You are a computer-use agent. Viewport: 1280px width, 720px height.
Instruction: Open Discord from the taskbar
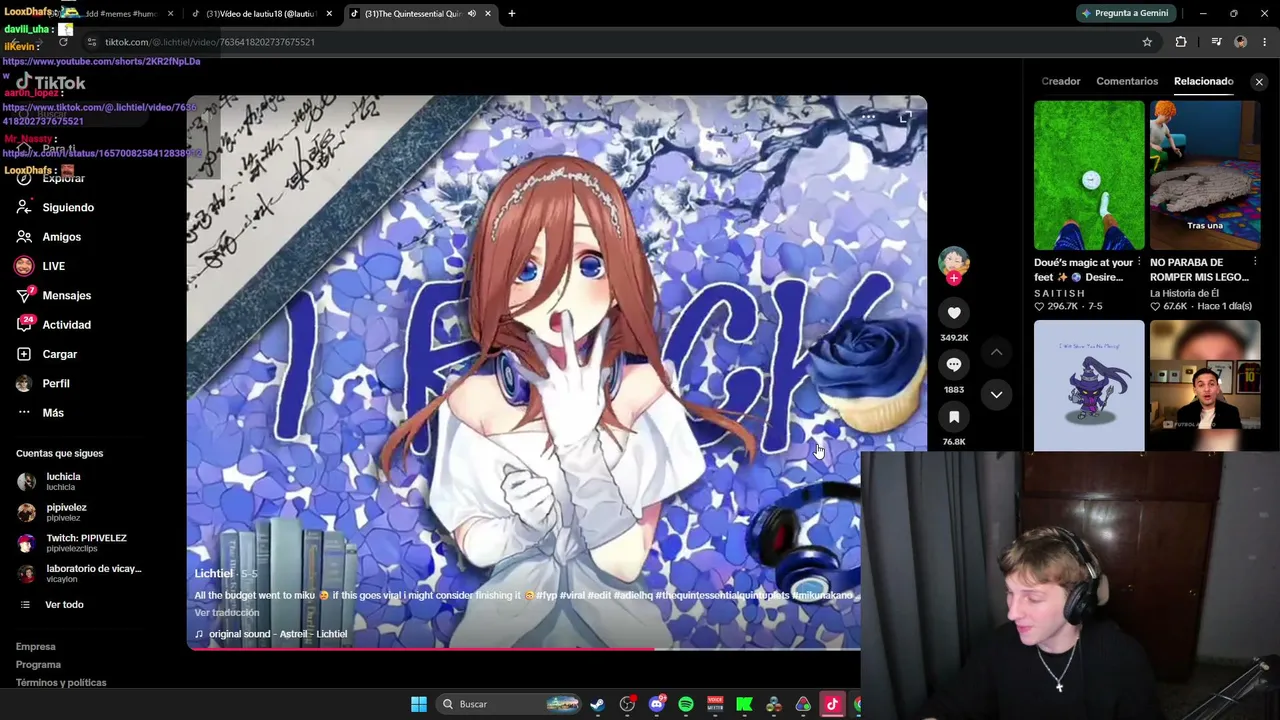coord(657,704)
